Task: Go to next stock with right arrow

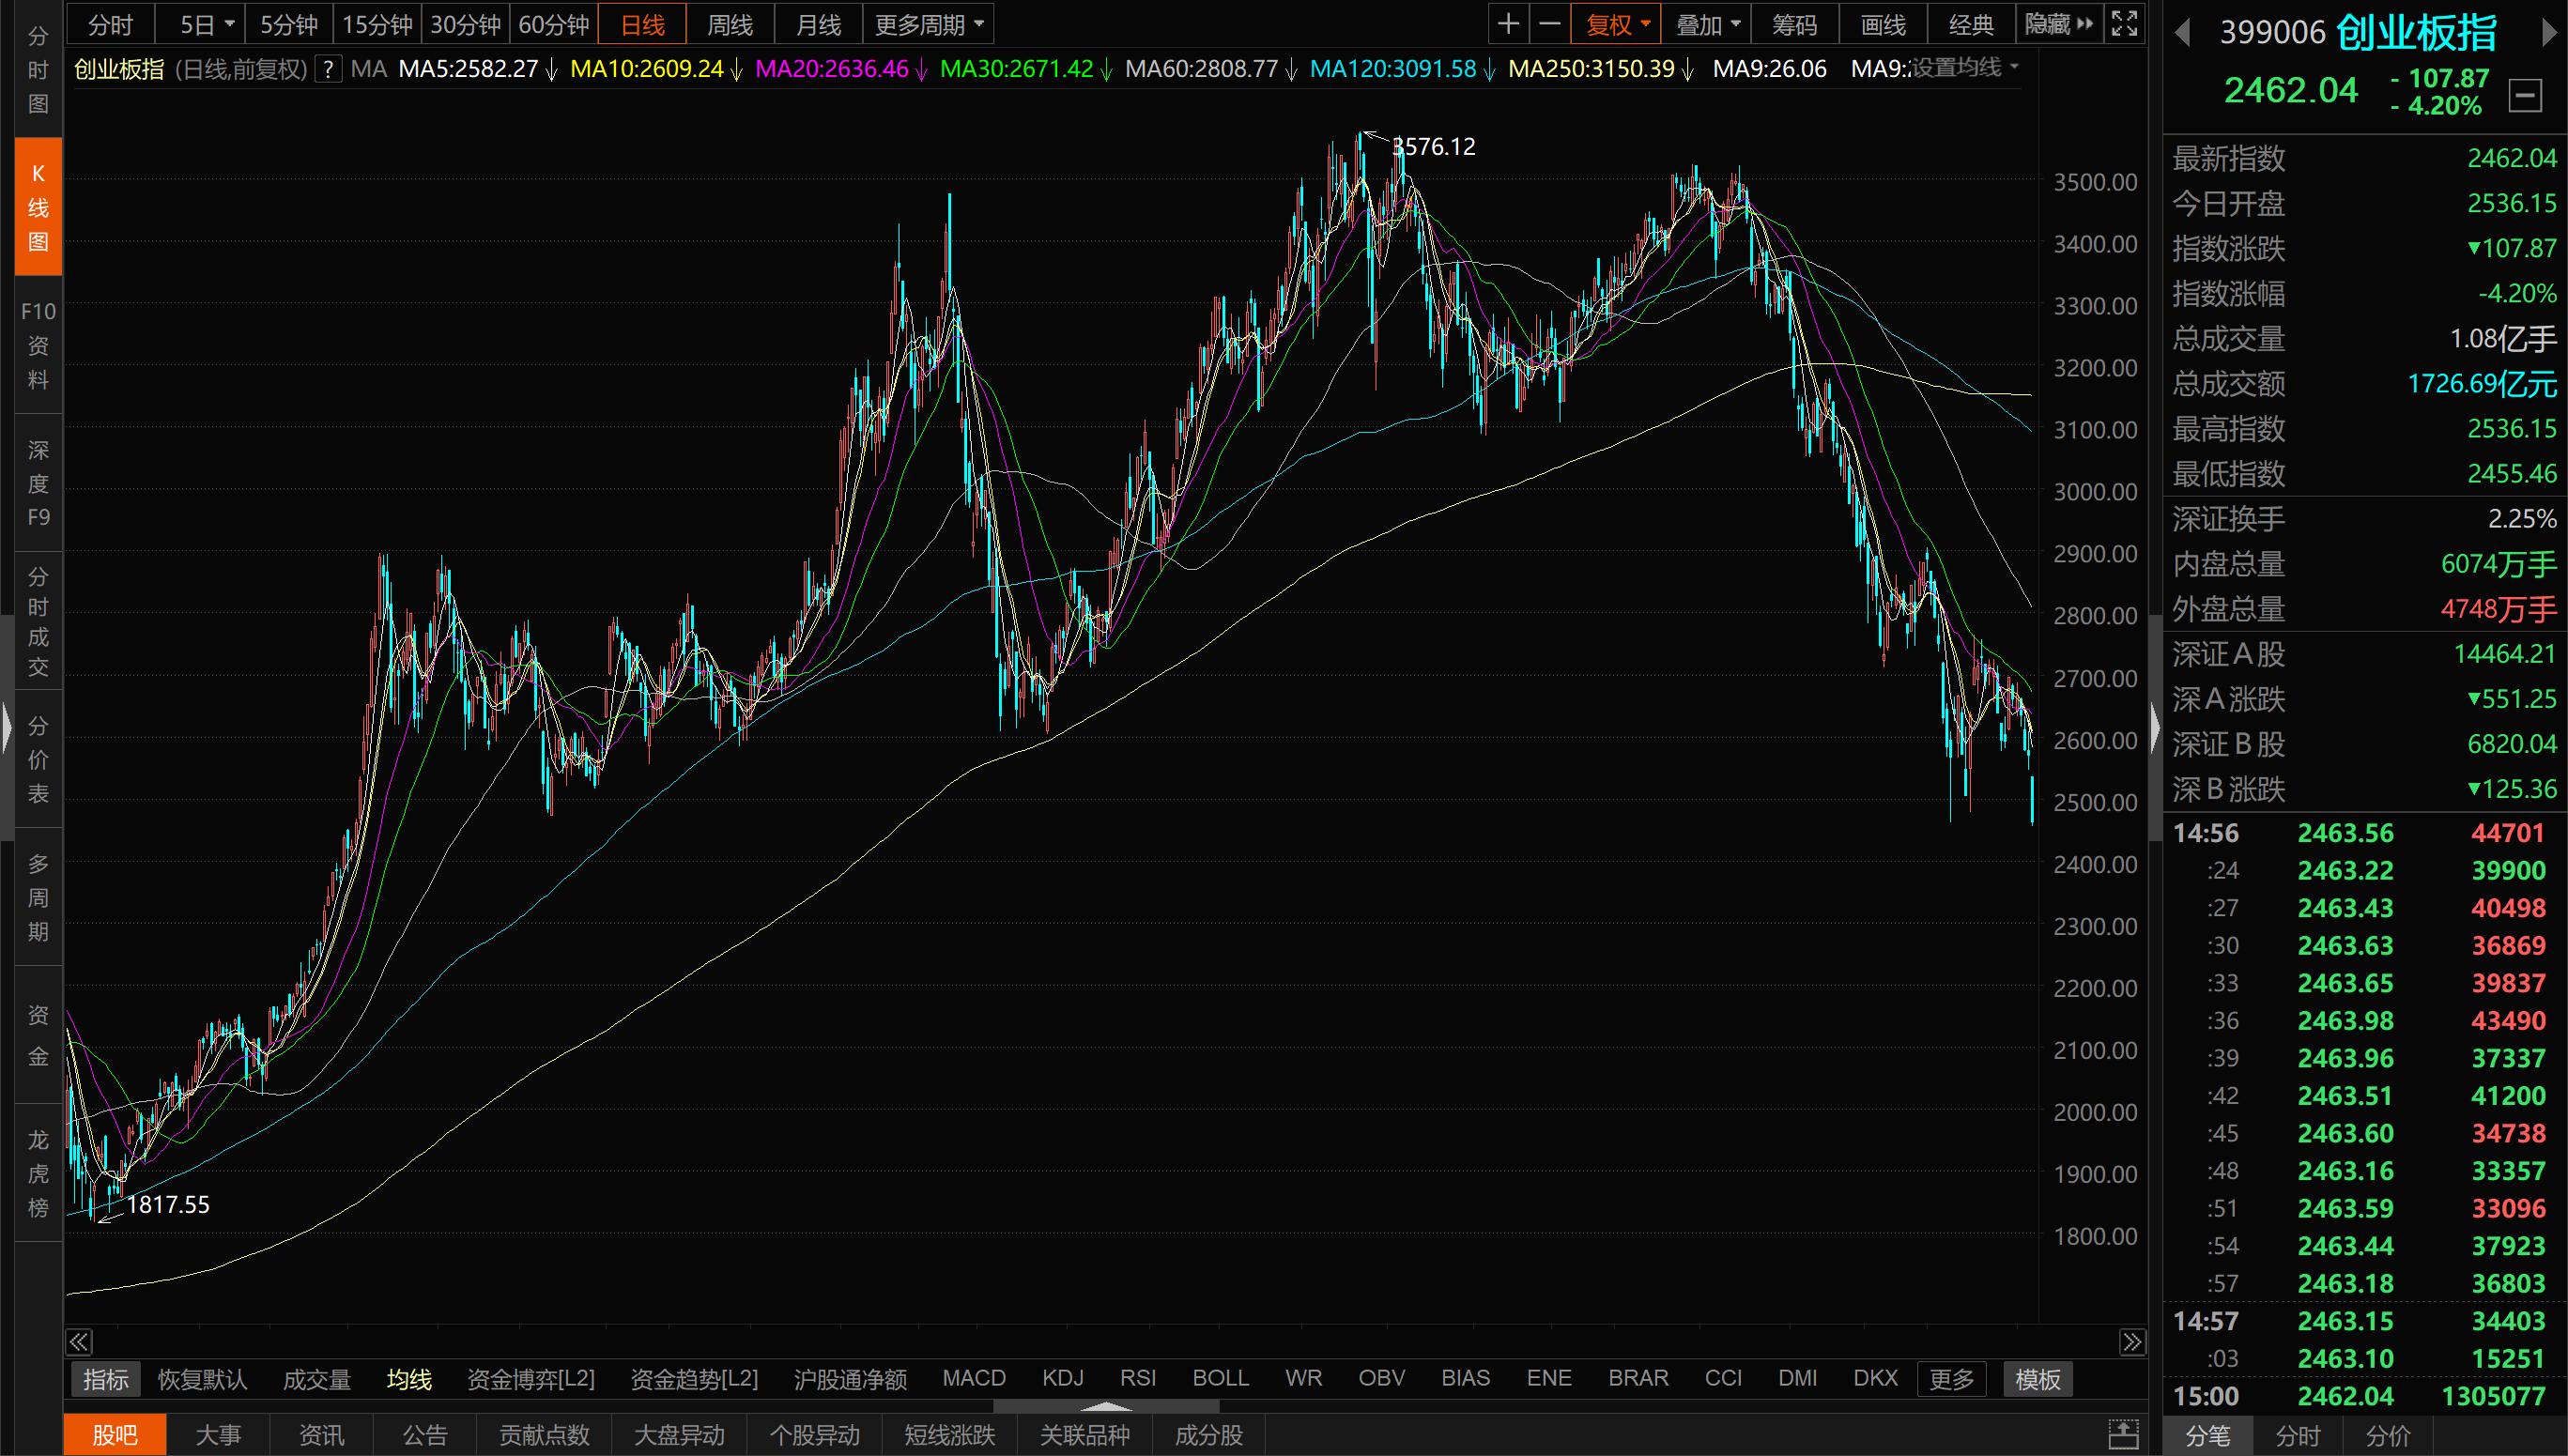Action: tap(2548, 34)
